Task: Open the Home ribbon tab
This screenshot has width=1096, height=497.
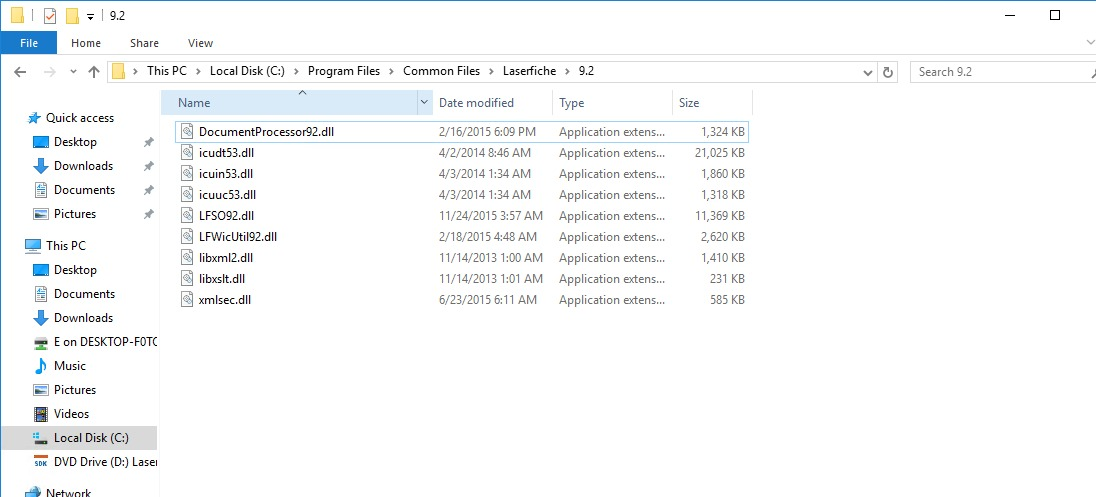Action: [86, 43]
